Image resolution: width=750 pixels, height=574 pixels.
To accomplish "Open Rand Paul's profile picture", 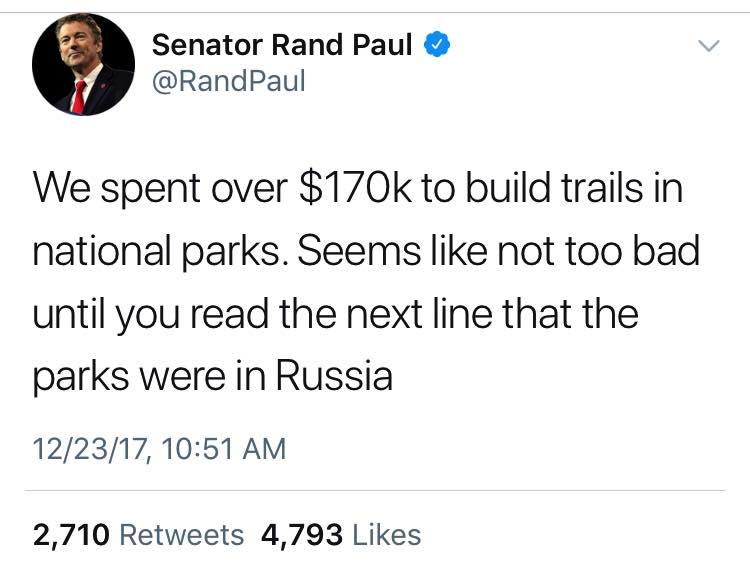I will click(x=83, y=65).
